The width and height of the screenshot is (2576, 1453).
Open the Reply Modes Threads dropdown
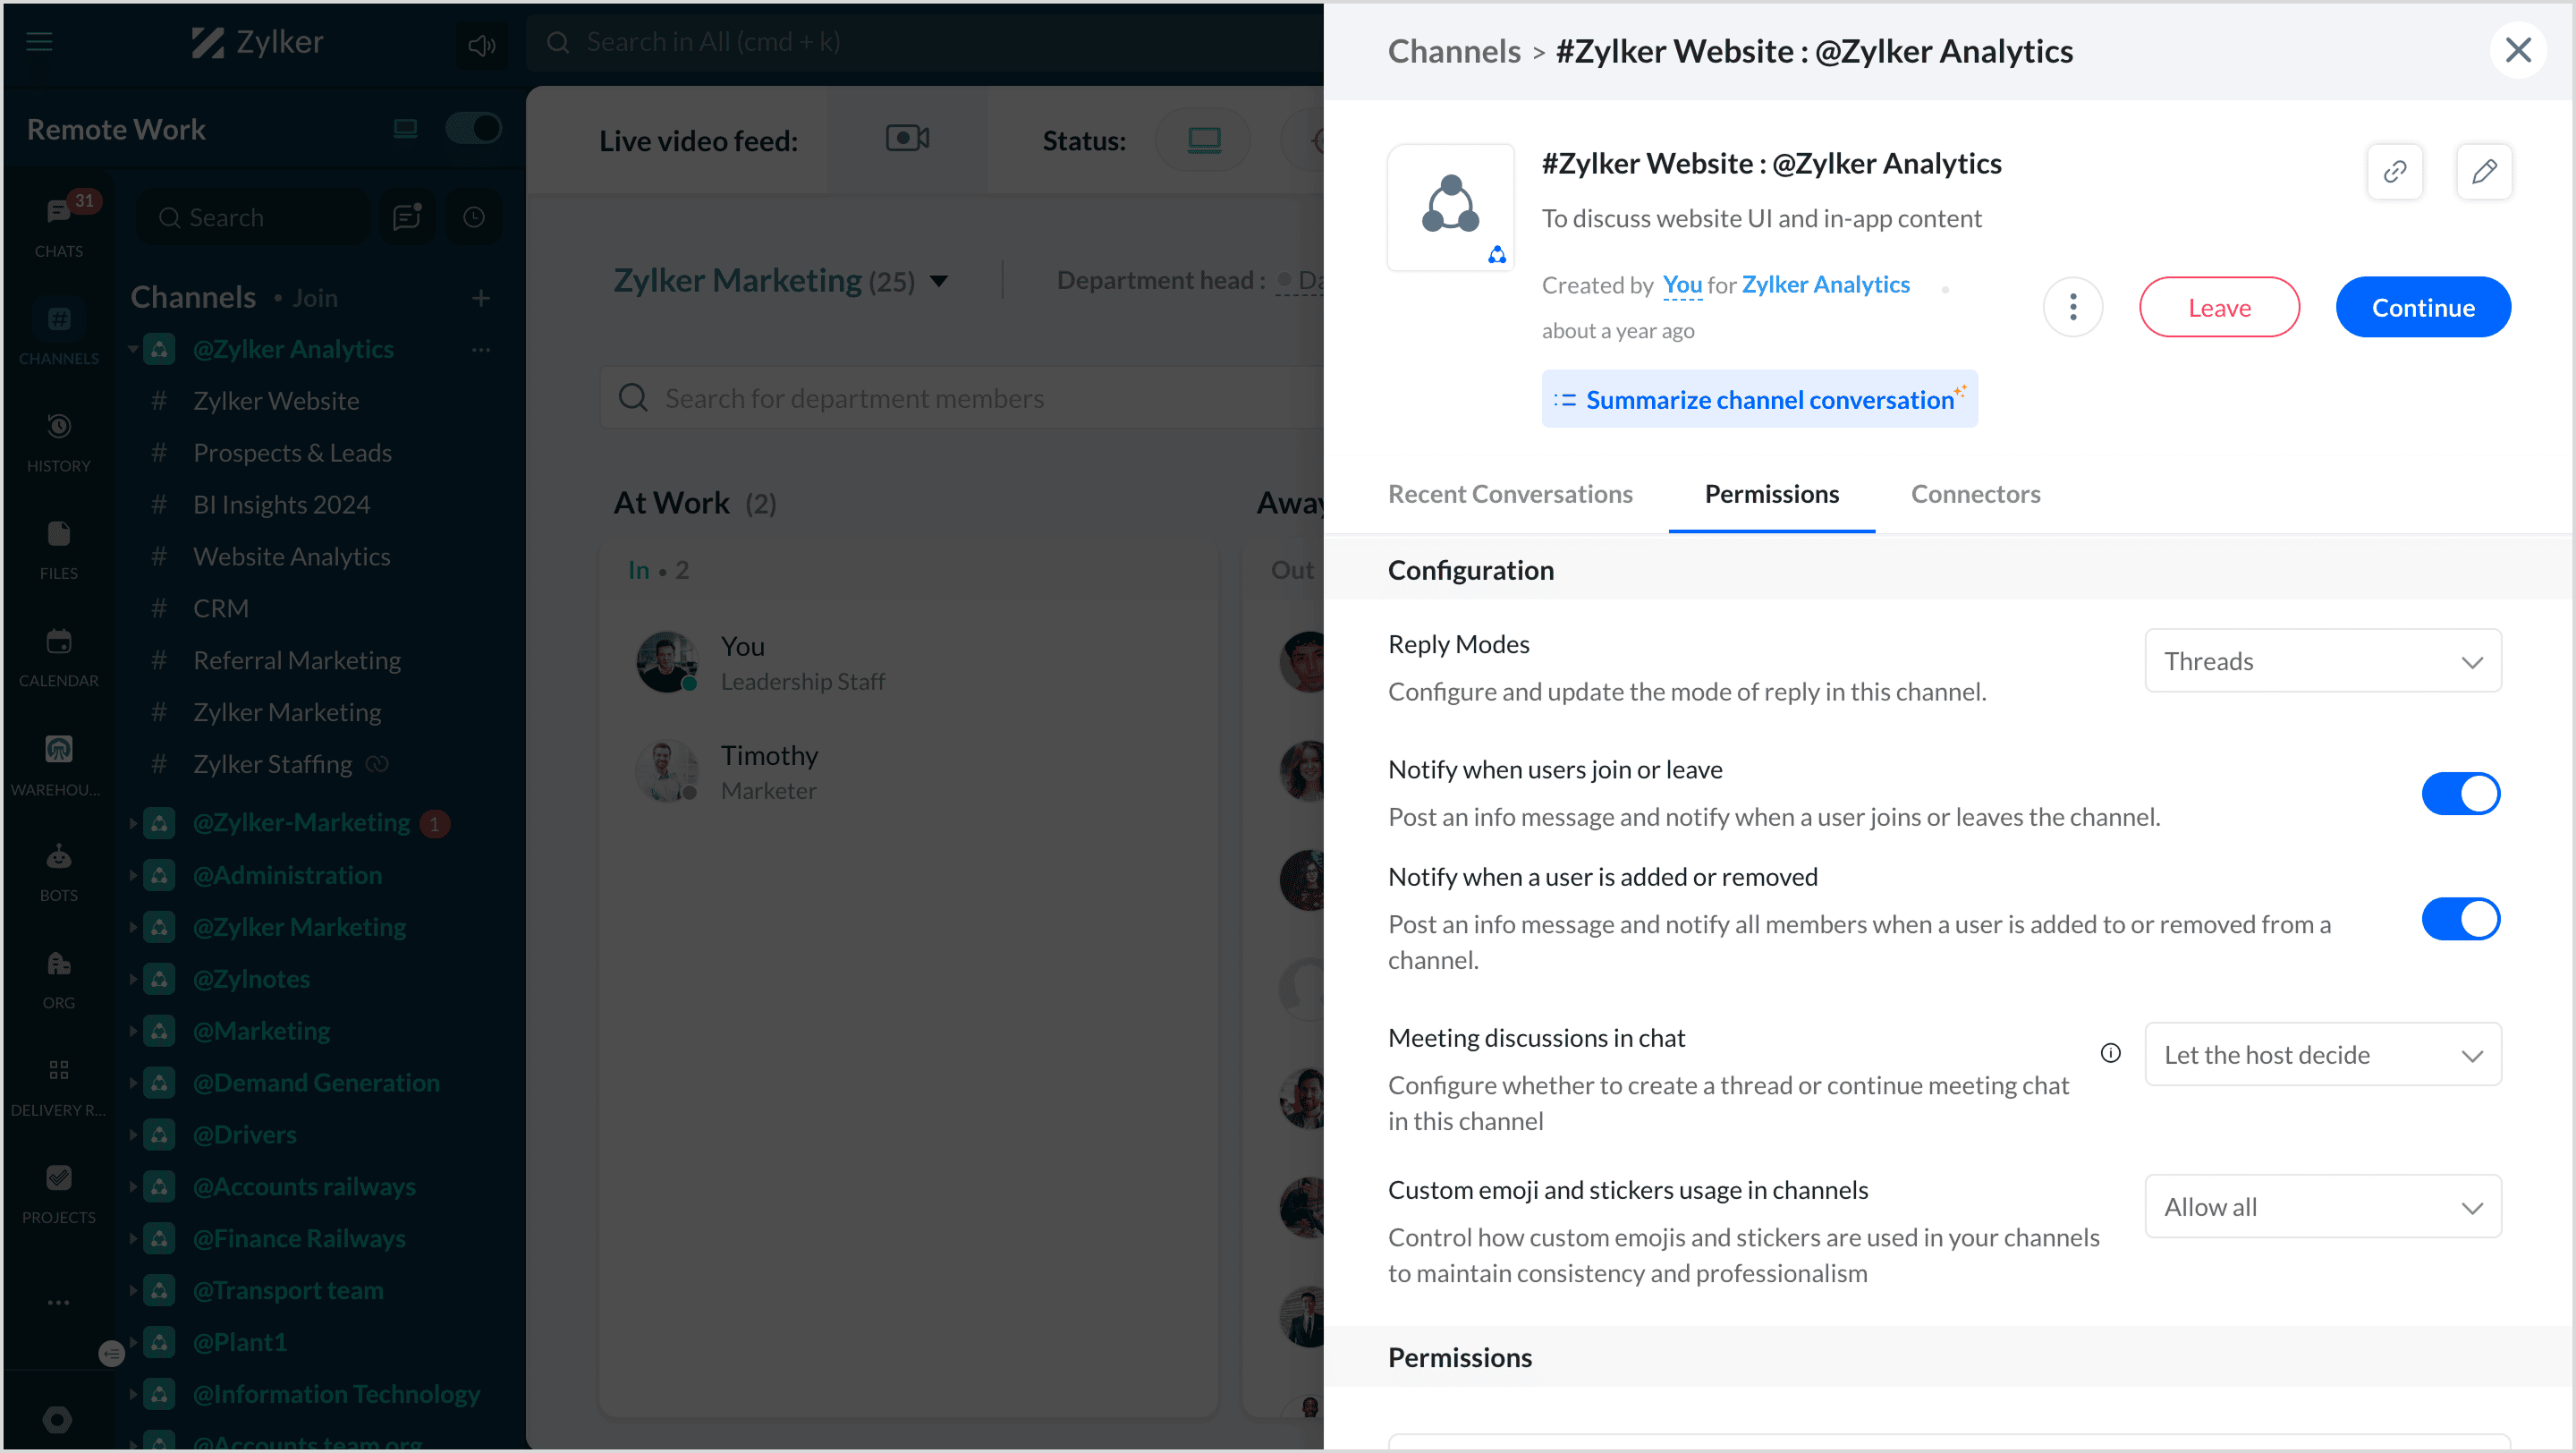[x=2322, y=661]
